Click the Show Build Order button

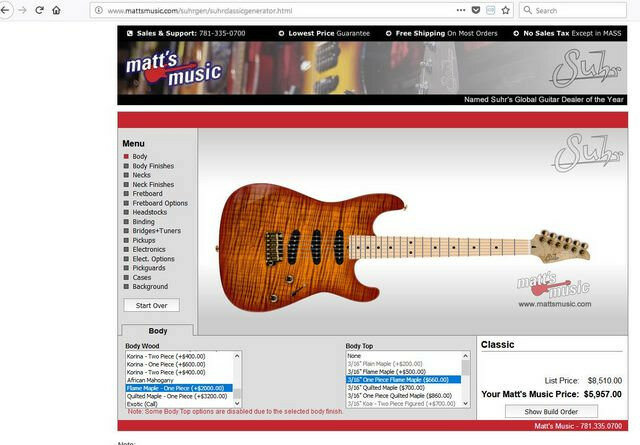[x=551, y=412]
